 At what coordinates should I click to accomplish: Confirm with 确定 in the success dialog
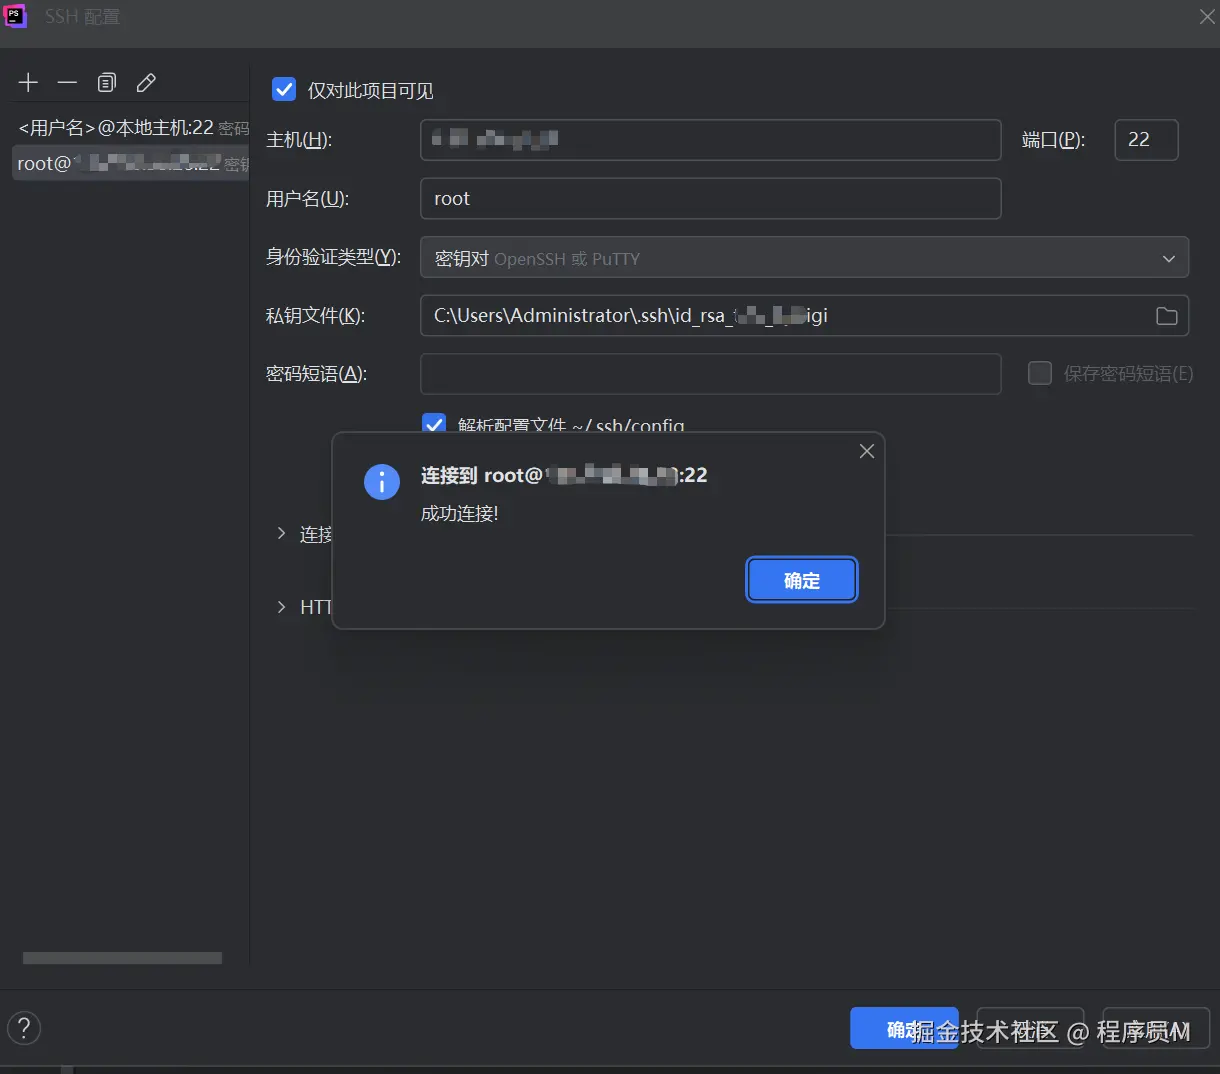pos(802,580)
